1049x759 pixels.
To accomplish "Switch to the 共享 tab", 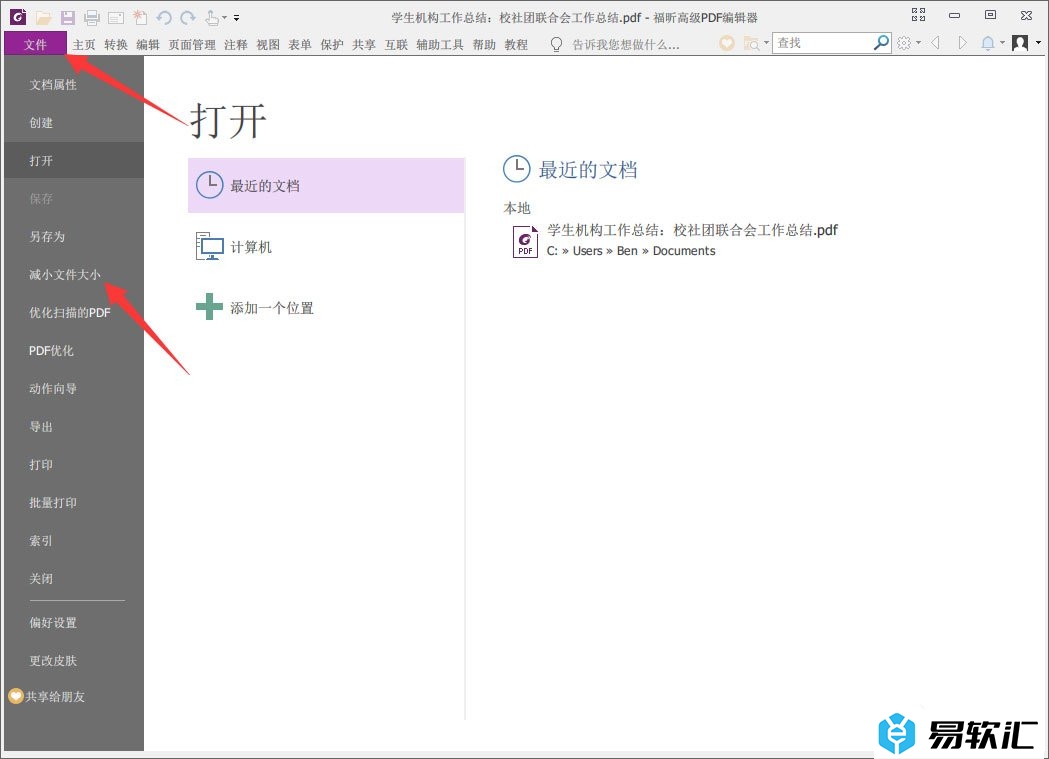I will coord(364,45).
